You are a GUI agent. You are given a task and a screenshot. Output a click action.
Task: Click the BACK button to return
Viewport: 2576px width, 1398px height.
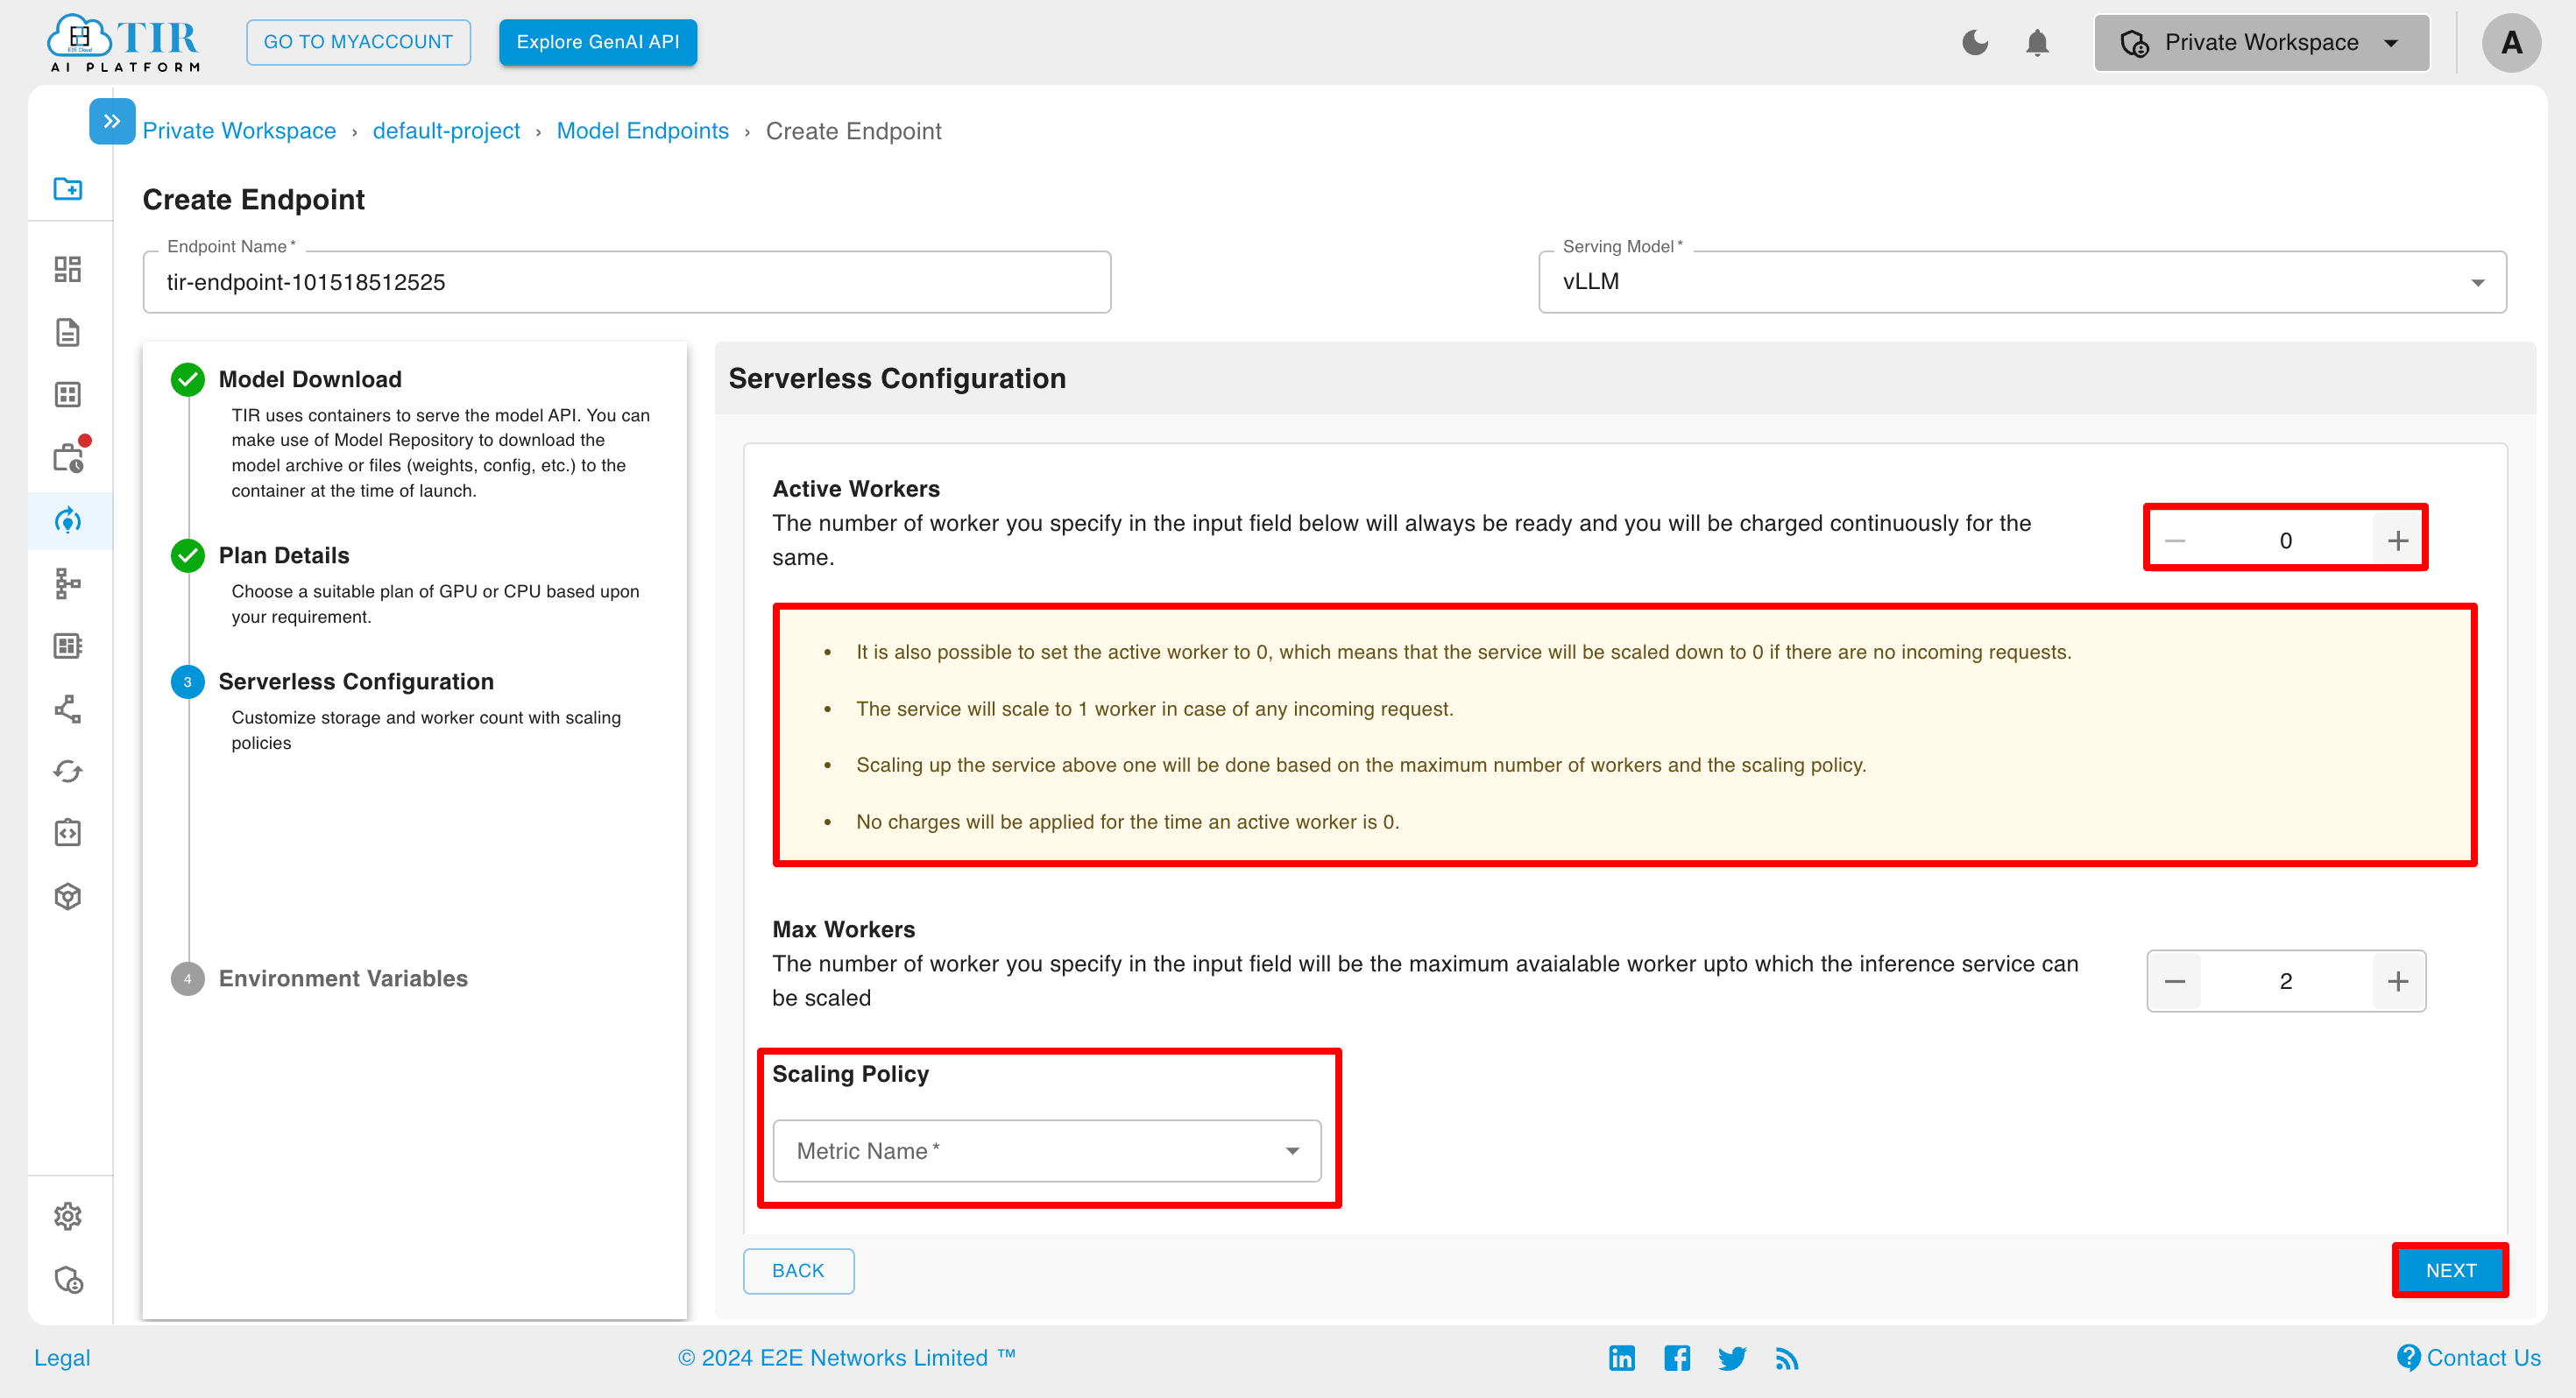point(796,1271)
